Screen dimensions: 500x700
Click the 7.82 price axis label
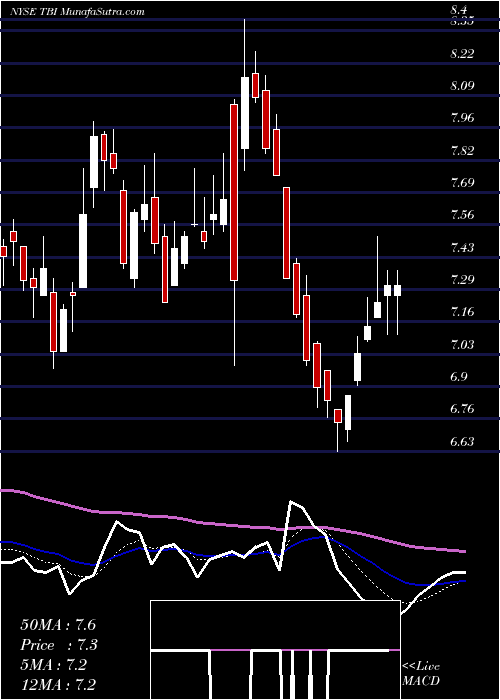point(462,150)
